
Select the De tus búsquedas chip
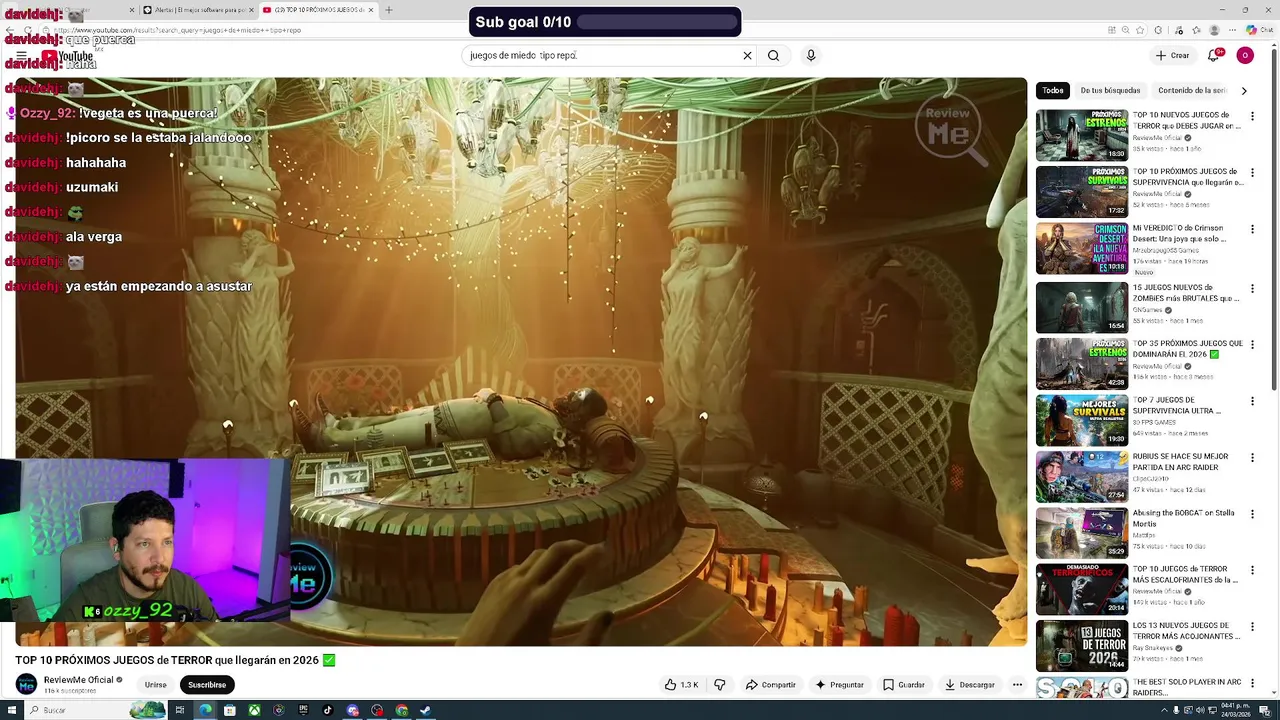click(1110, 91)
